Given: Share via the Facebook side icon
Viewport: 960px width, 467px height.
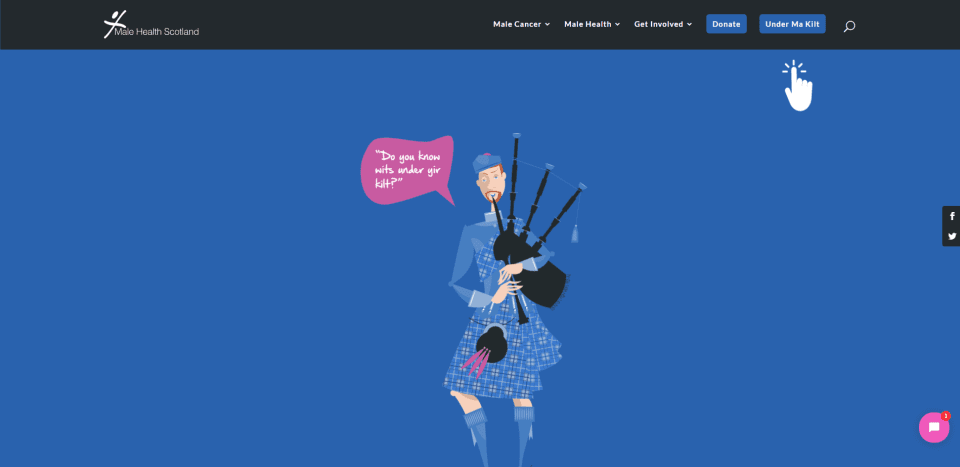Looking at the screenshot, I should (951, 216).
